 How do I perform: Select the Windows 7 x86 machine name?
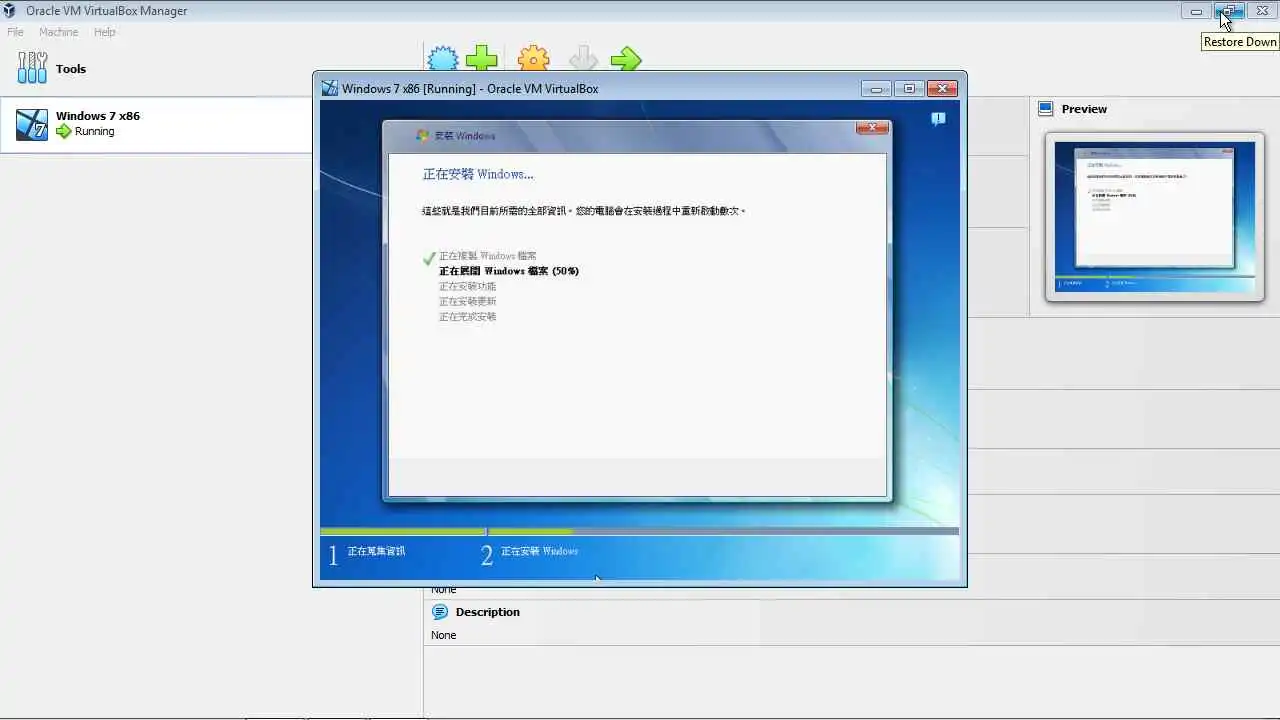click(98, 116)
